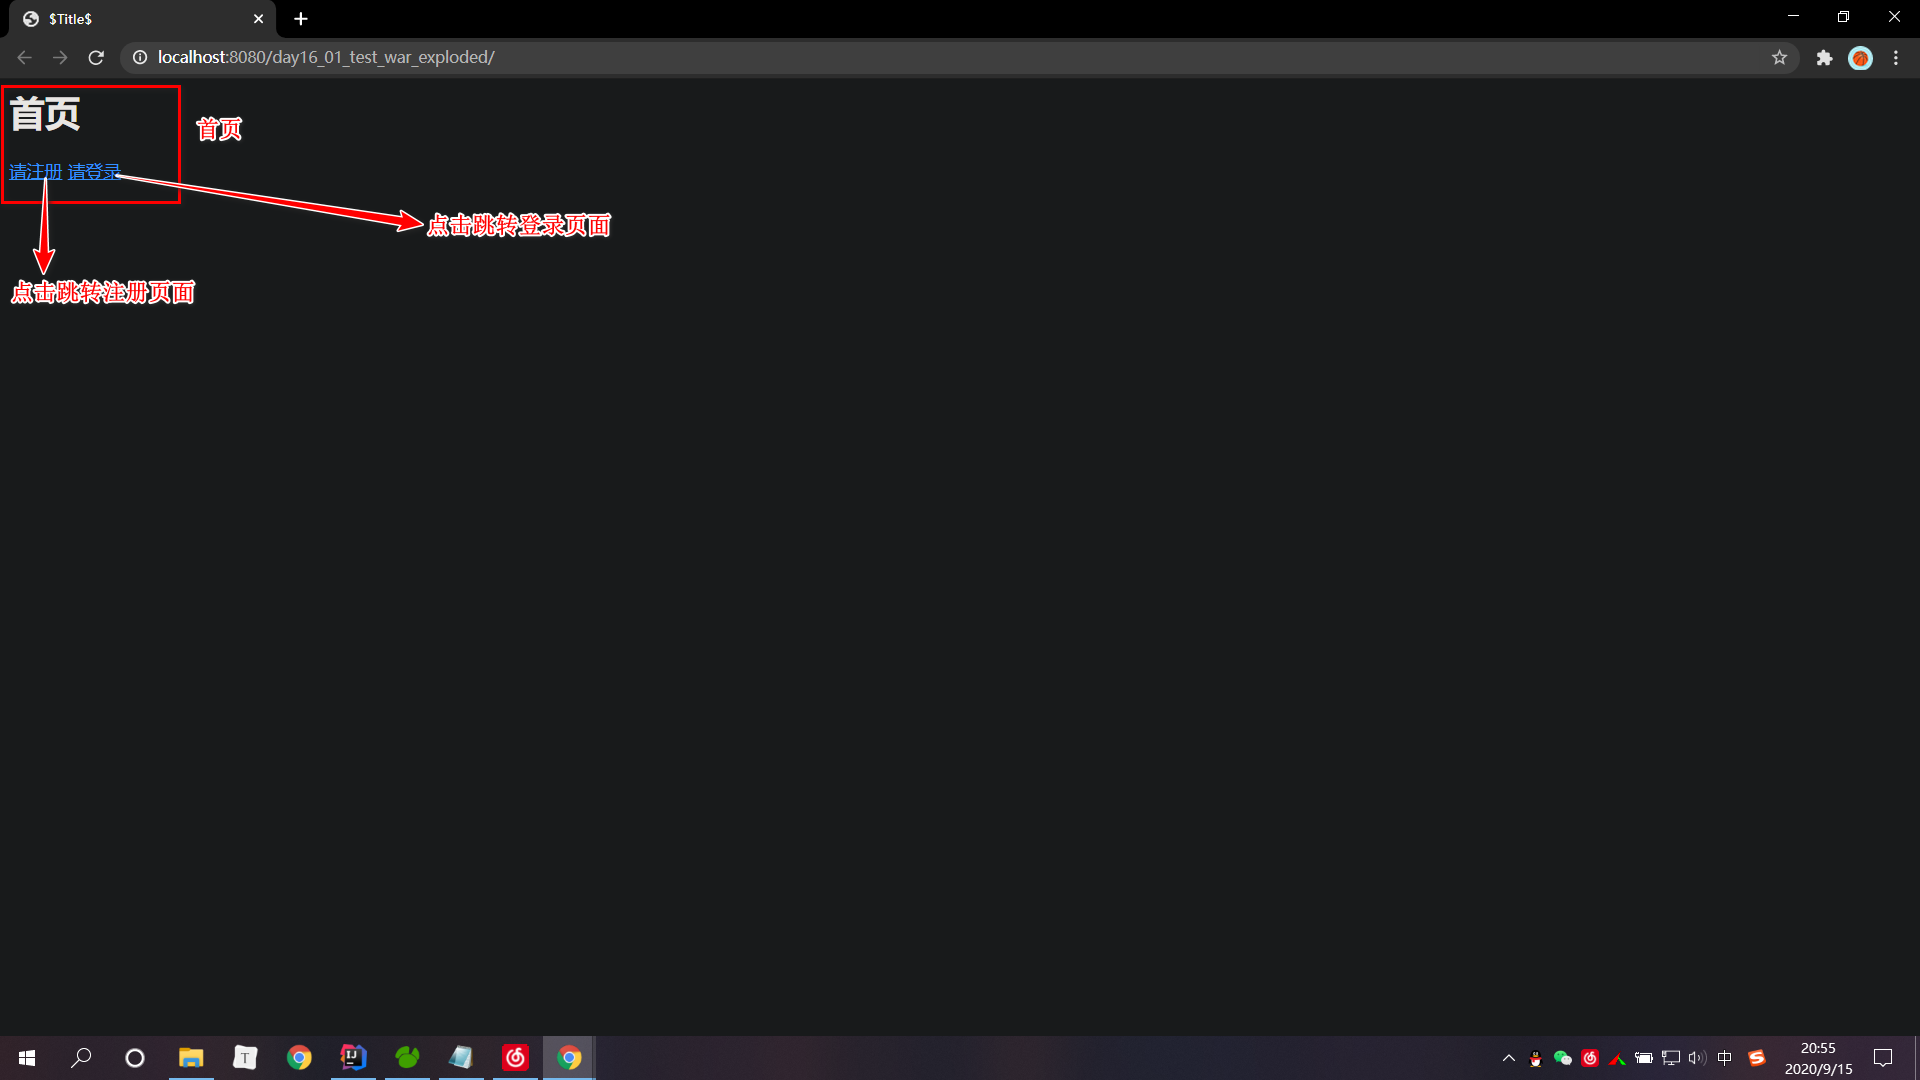Viewport: 1920px width, 1080px height.
Task: View site information icon in address bar
Action: (140, 58)
